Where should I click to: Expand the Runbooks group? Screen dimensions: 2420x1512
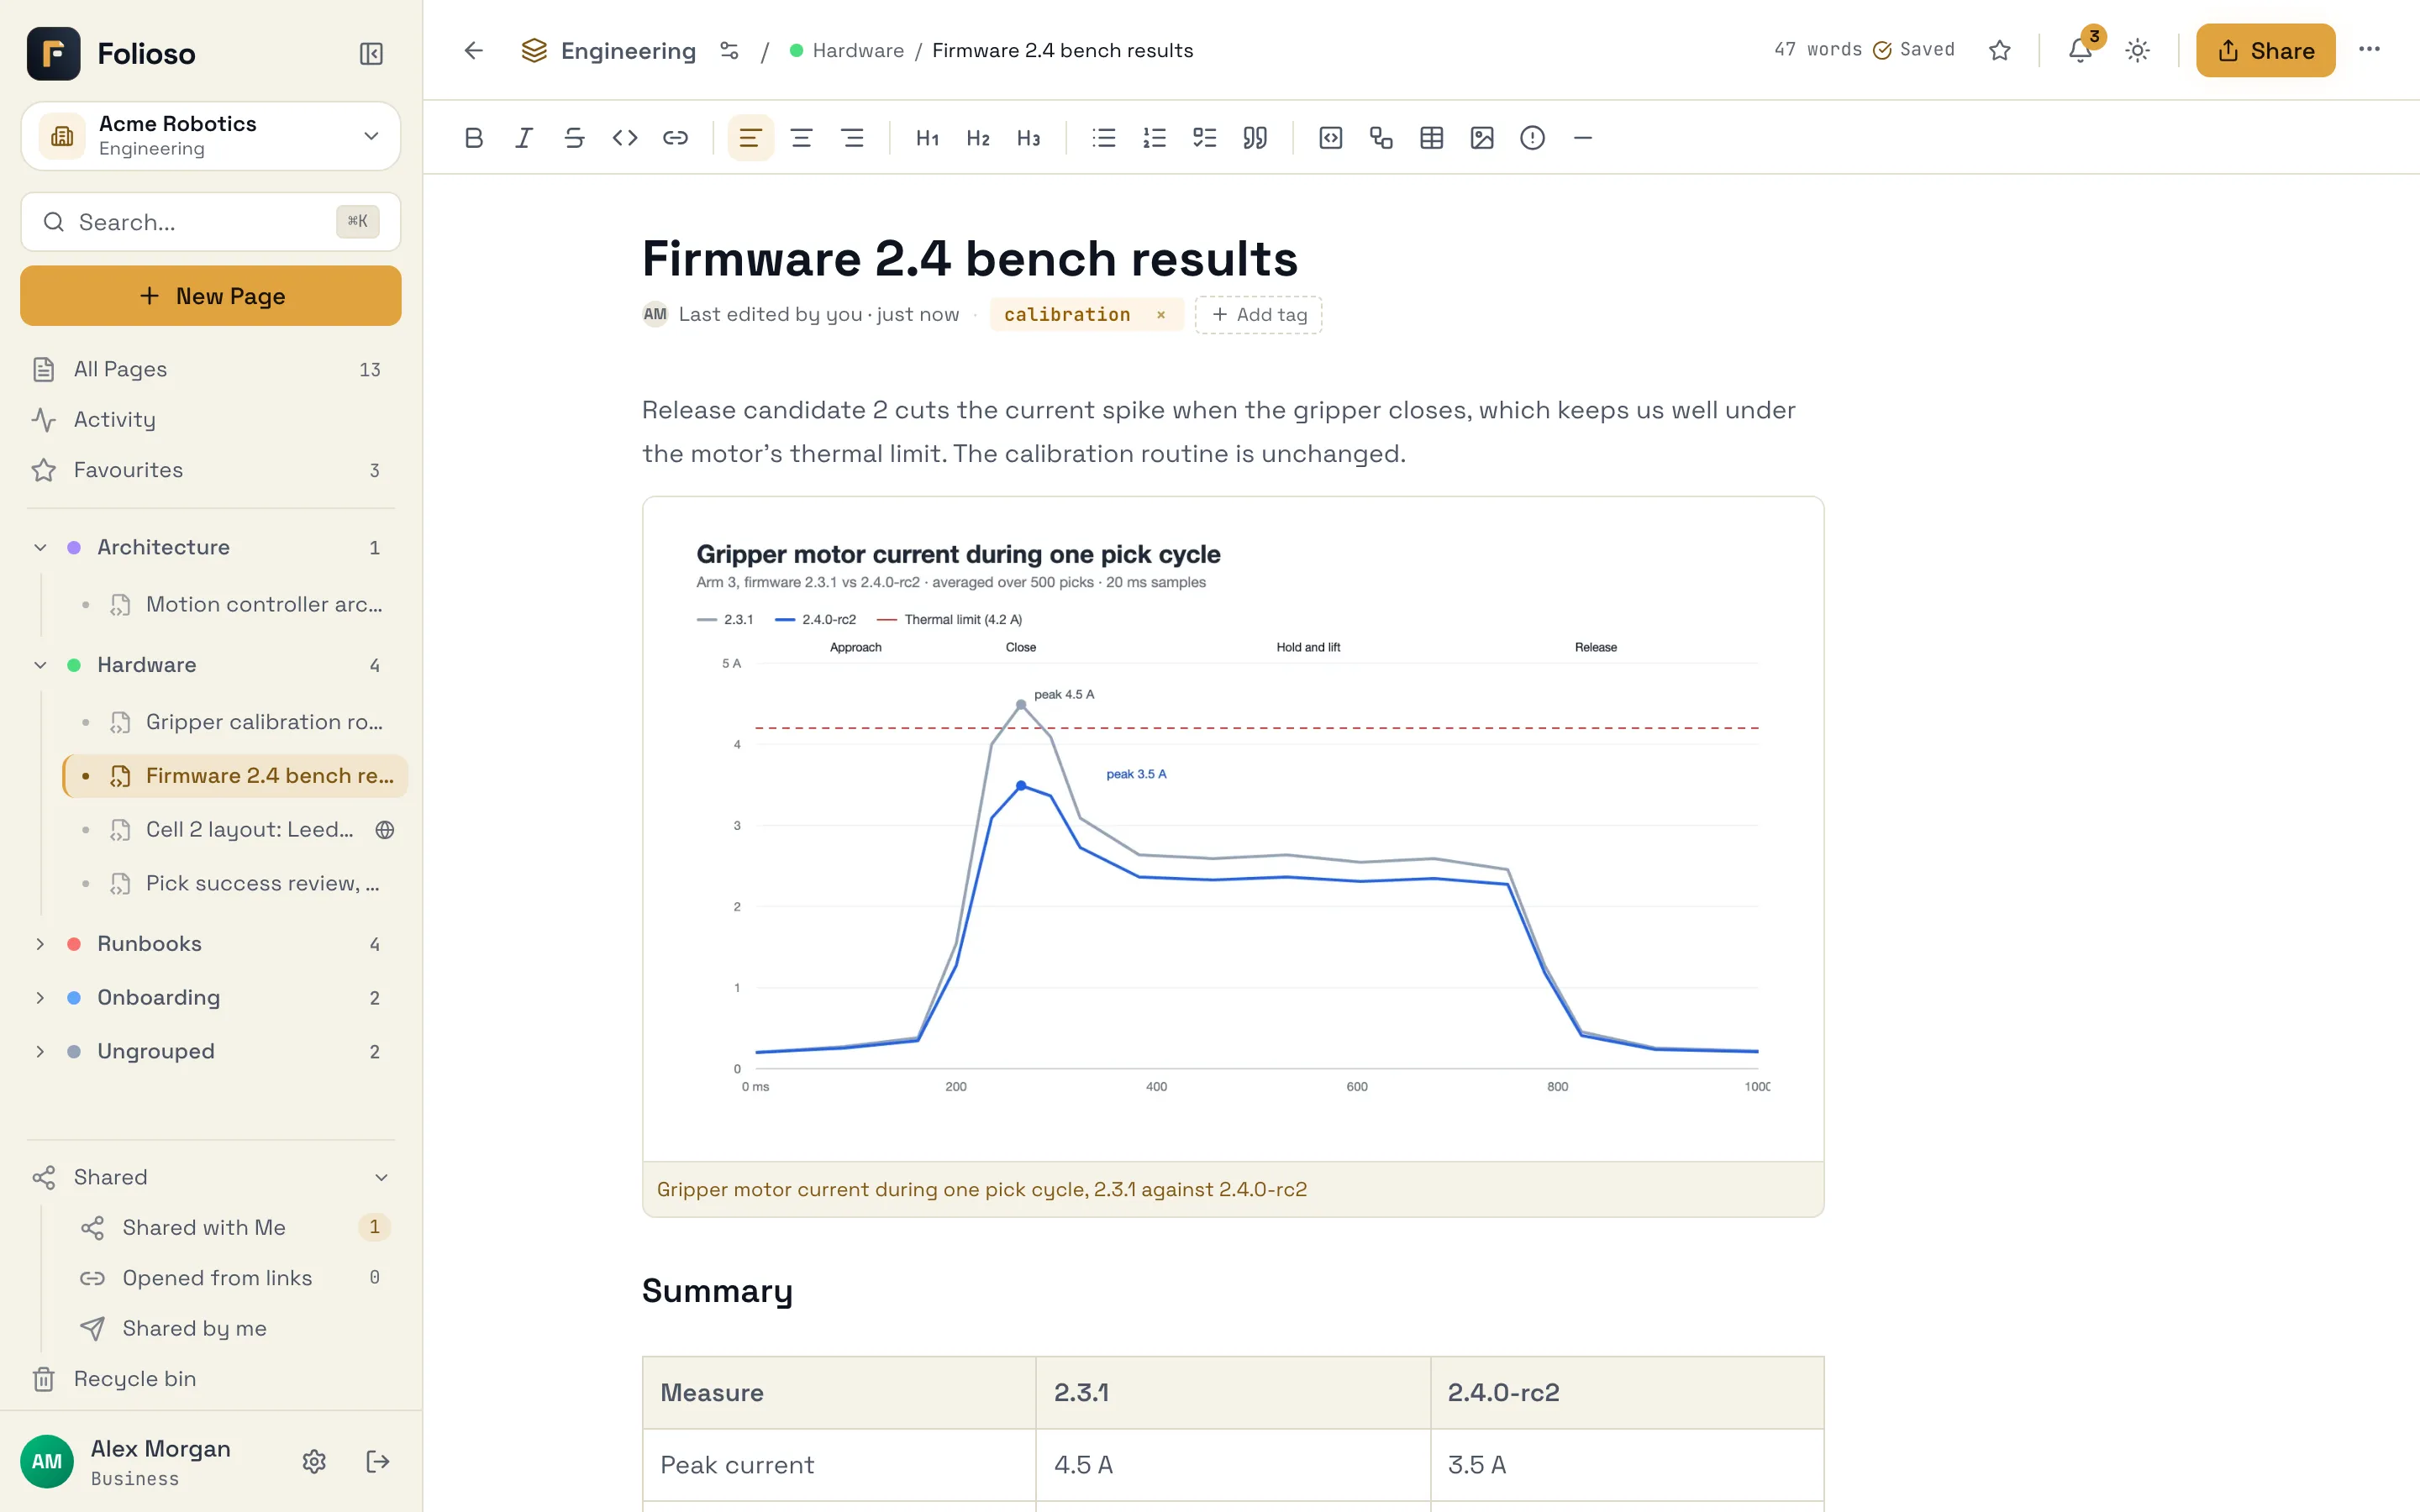point(40,944)
